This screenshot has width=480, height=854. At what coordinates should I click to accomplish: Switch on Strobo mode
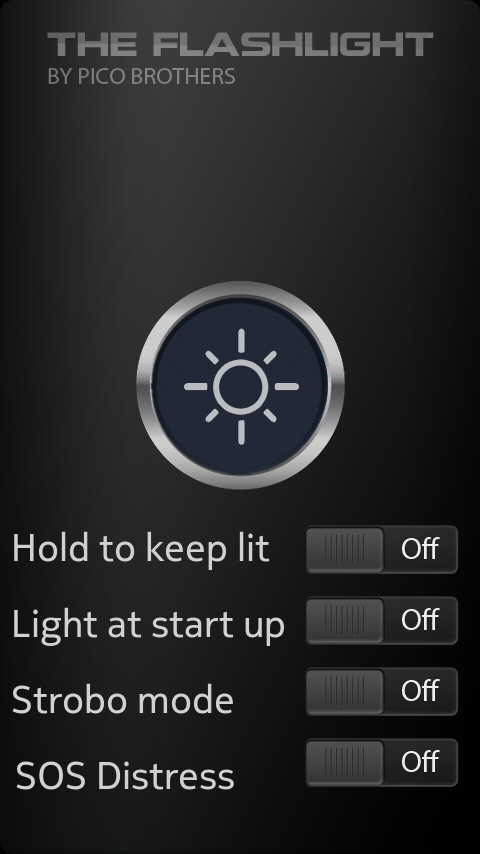coord(381,691)
